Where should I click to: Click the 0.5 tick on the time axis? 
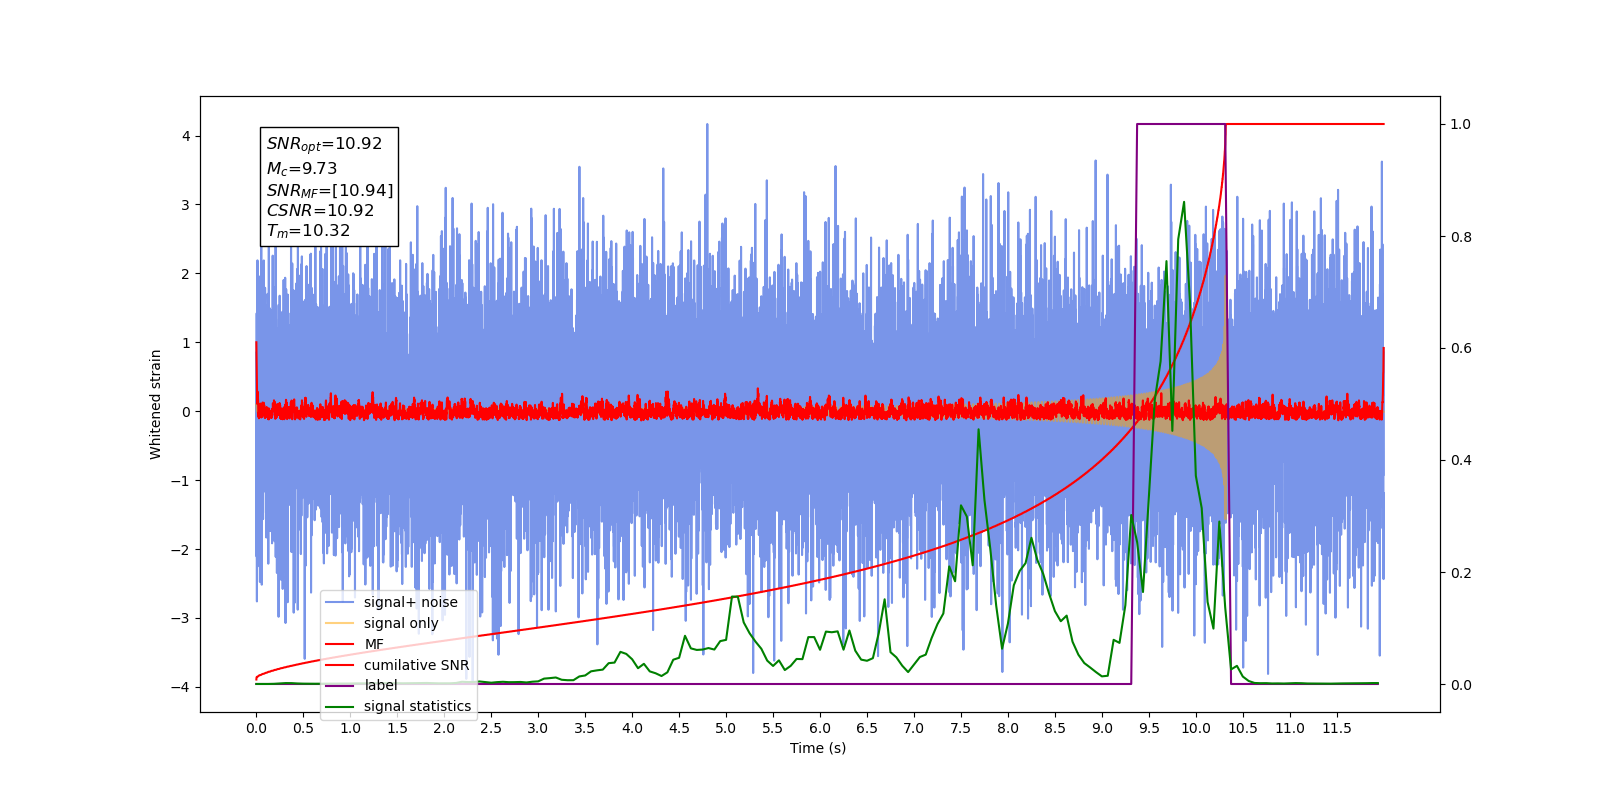pyautogui.click(x=303, y=728)
